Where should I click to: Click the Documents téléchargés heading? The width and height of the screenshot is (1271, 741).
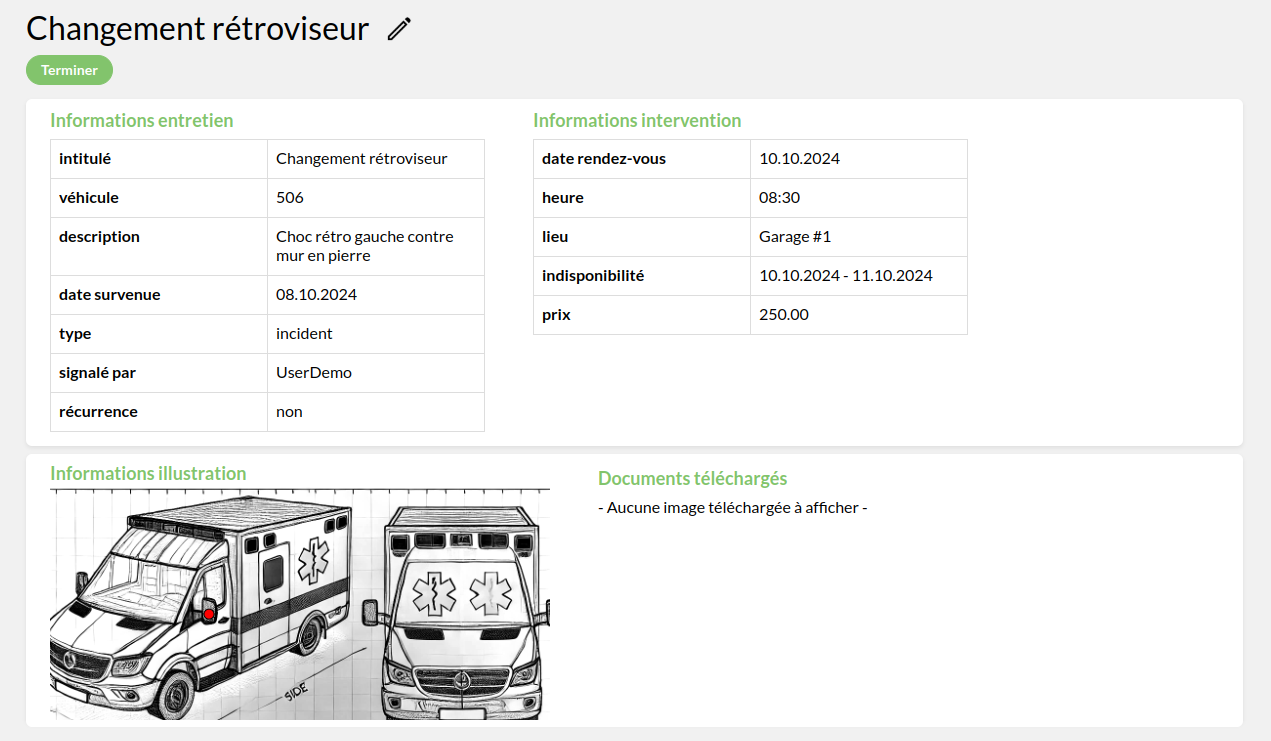pyautogui.click(x=692, y=478)
